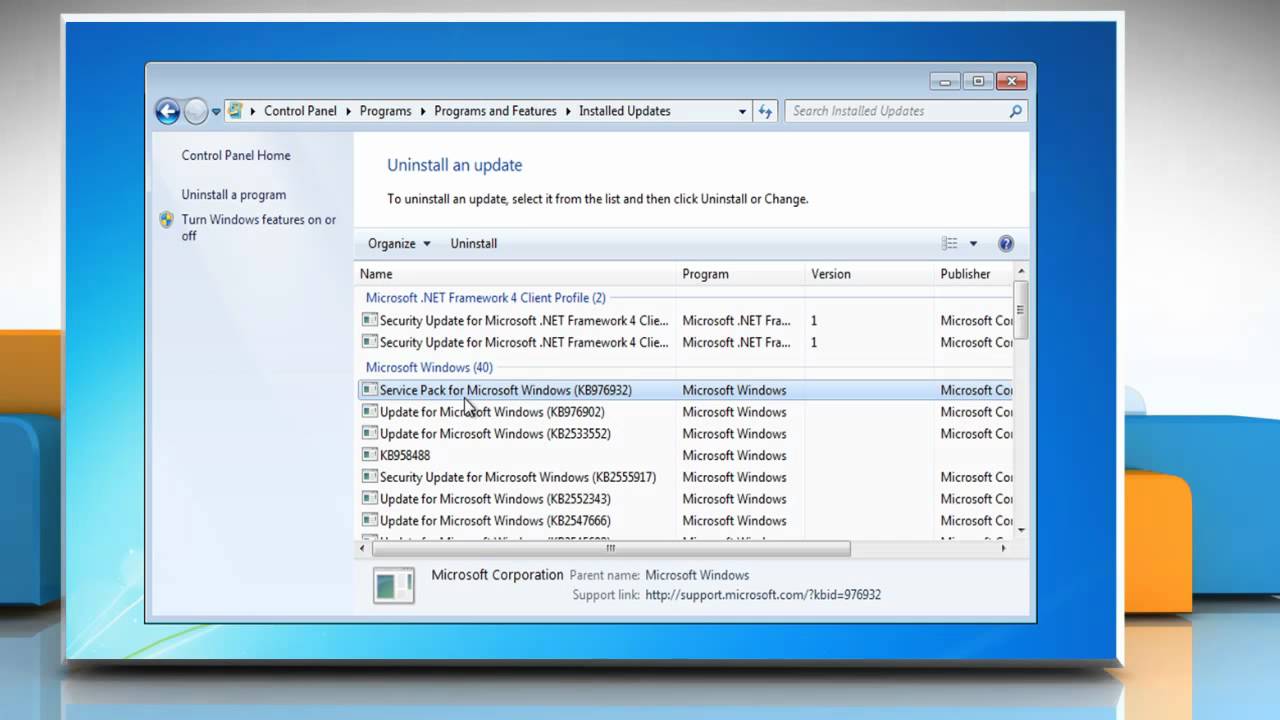Expand the address bar history dropdown

[742, 111]
